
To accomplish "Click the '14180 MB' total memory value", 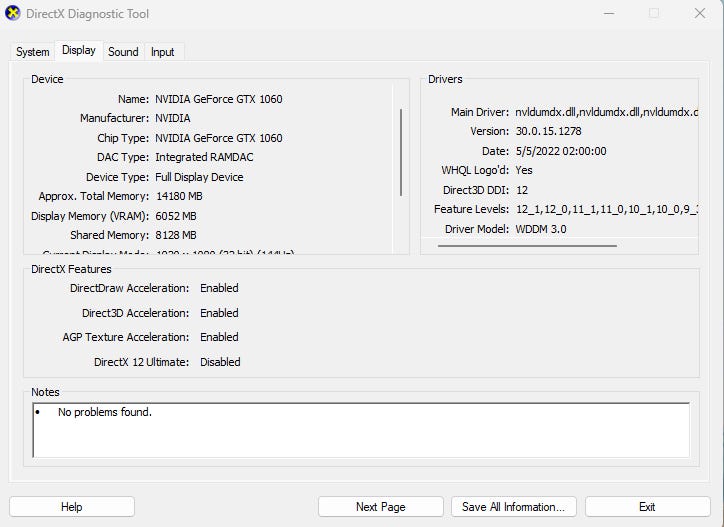I will click(x=179, y=196).
